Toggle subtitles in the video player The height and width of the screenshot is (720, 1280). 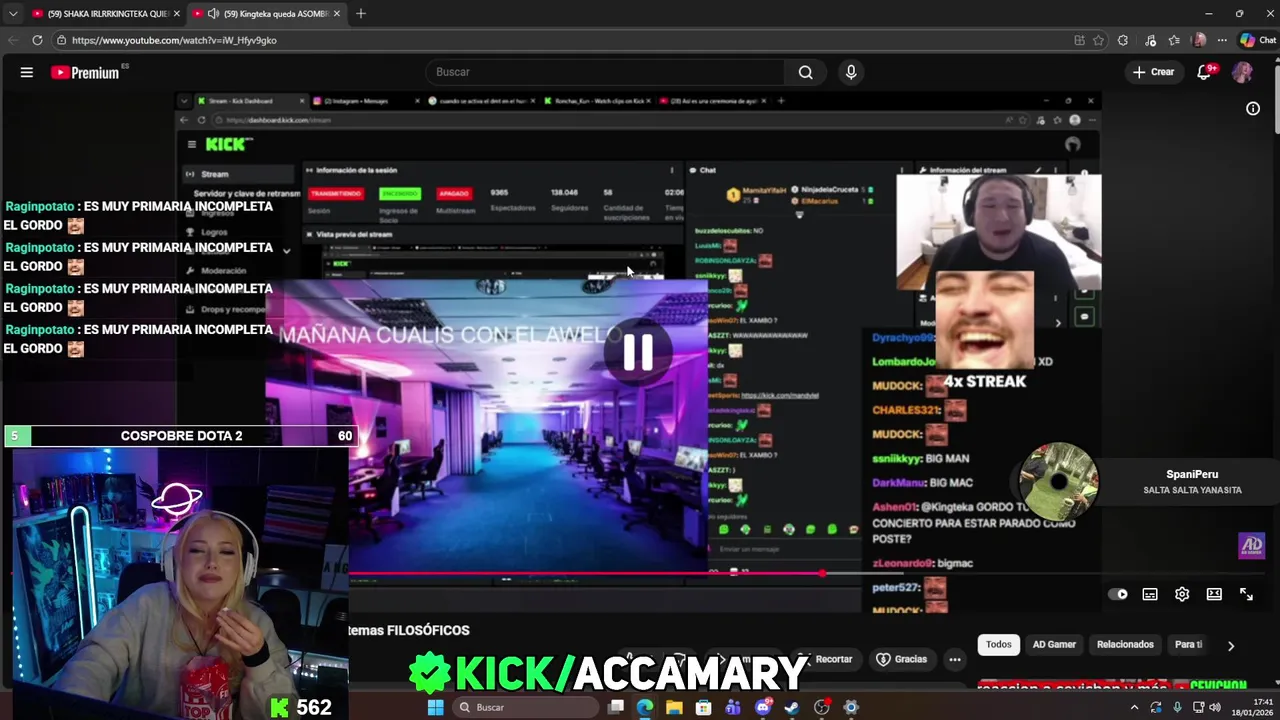coord(1150,594)
